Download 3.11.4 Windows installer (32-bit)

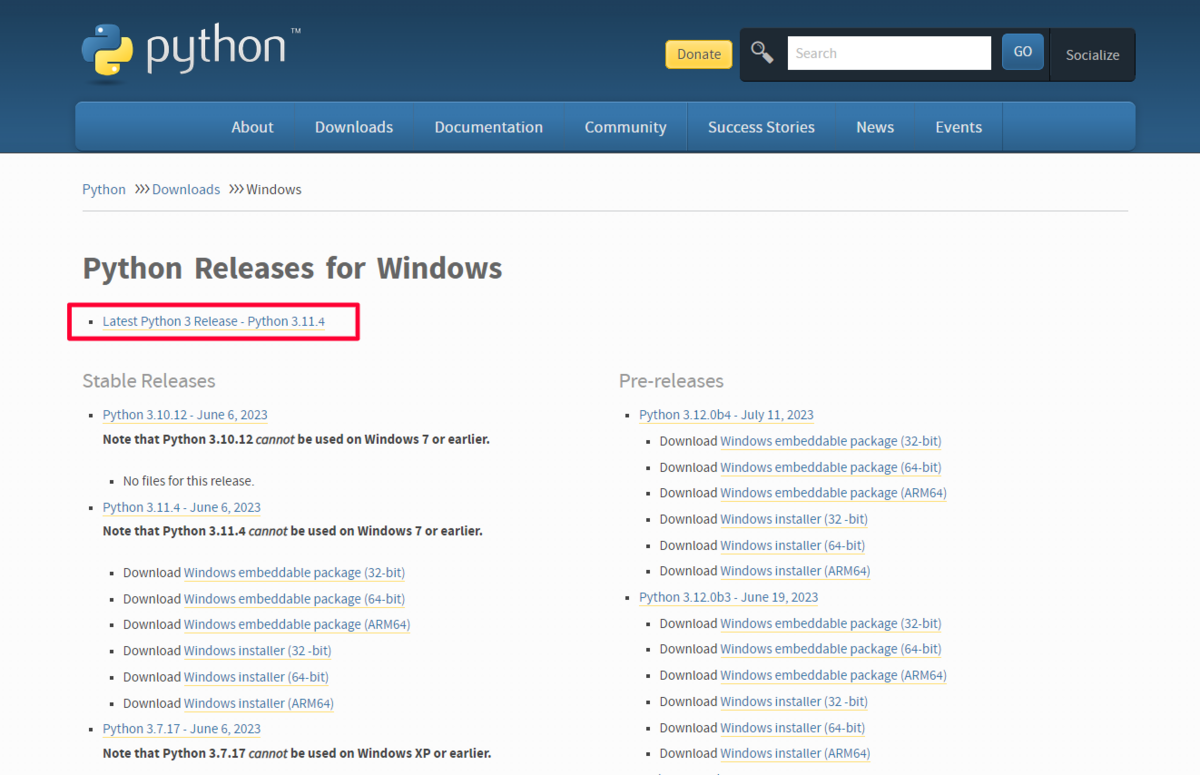coord(257,650)
